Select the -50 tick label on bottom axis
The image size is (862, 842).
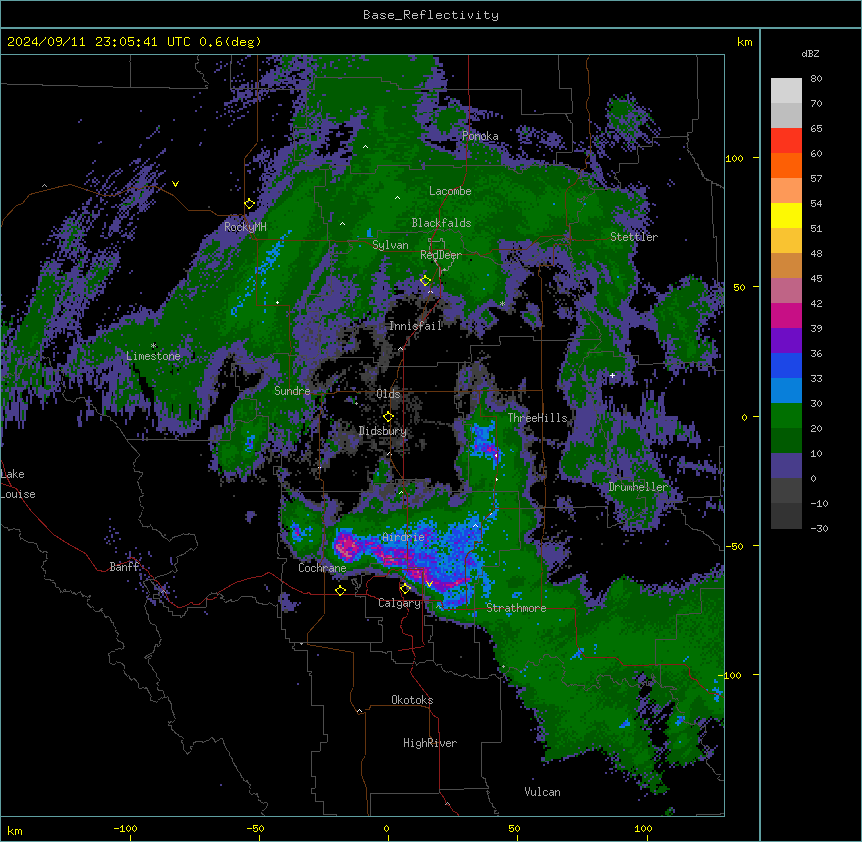pos(255,828)
